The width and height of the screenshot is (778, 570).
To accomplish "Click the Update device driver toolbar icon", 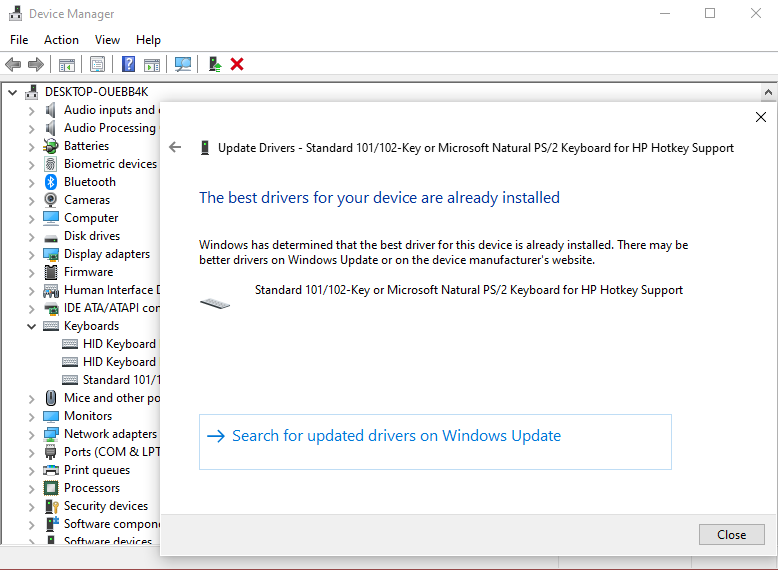I will [215, 64].
